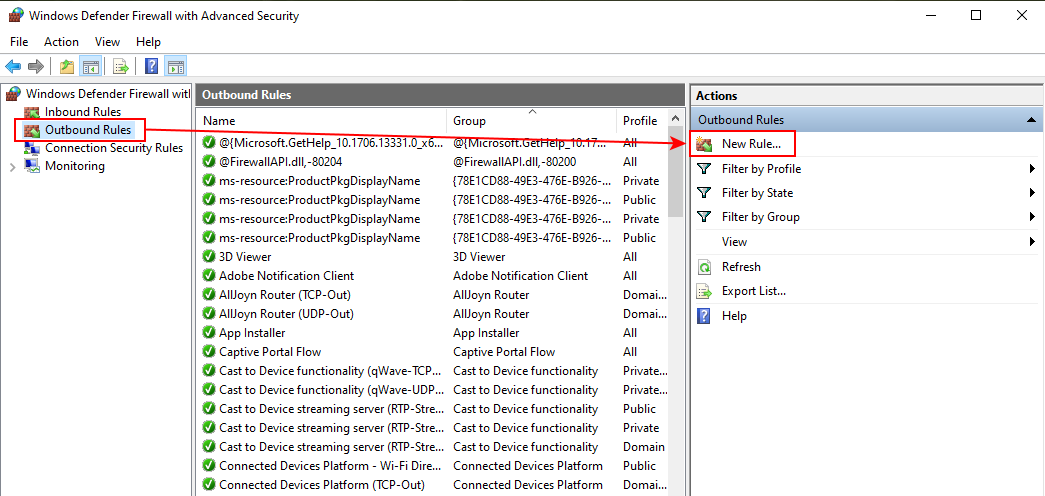Viewport: 1045px width, 496px height.
Task: Click the Filter by Group funnel icon
Action: tap(704, 217)
